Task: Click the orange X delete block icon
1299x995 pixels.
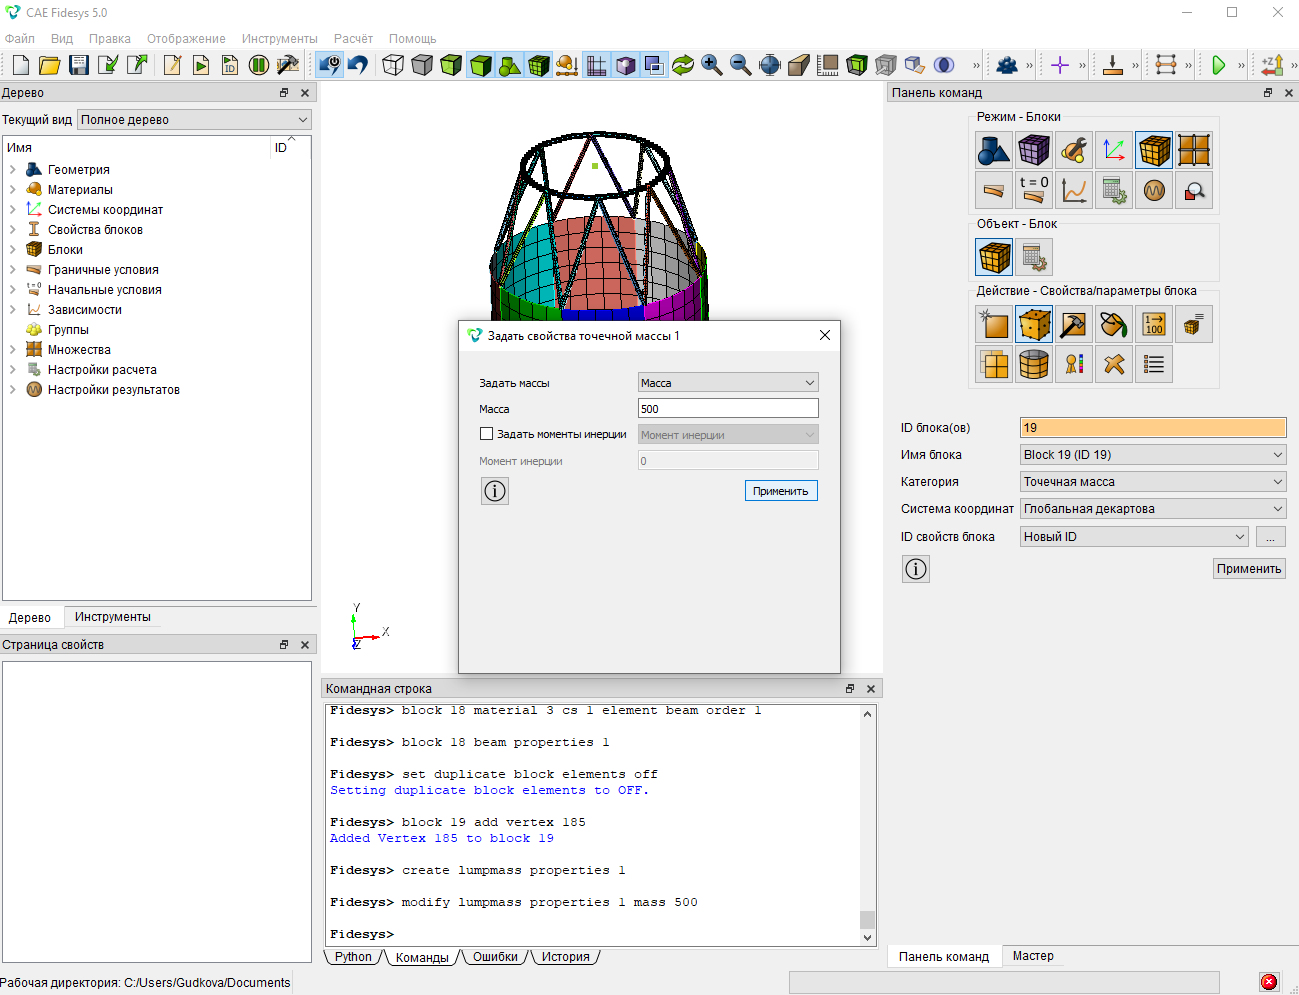Action: pyautogui.click(x=1114, y=364)
